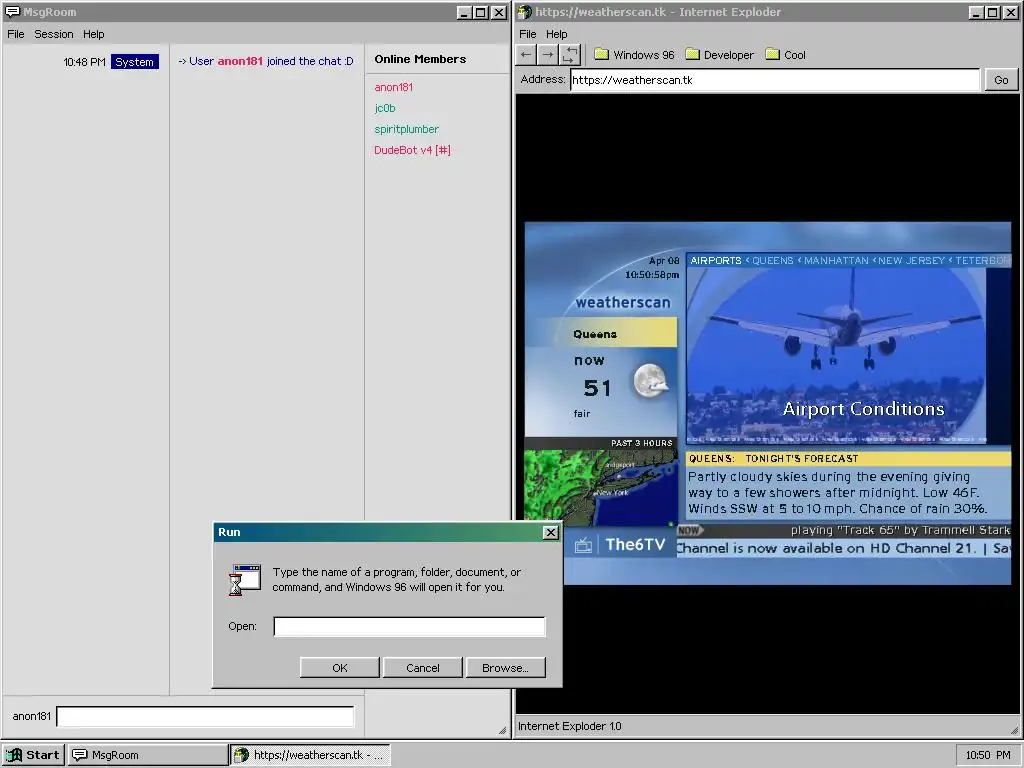Screen dimensions: 1024x768
Task: Click the NEW JERSEY tab in weatherscan
Action: tap(911, 260)
